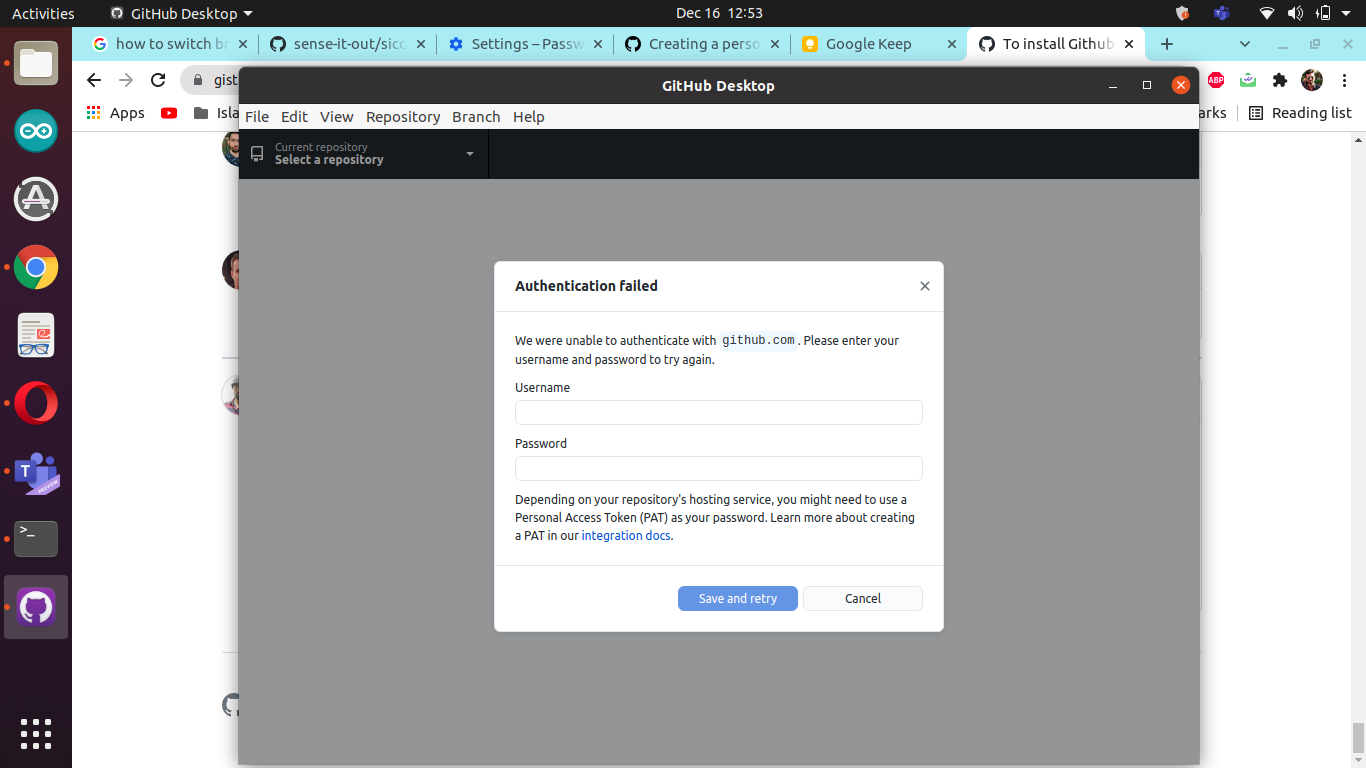The image size is (1366, 768).
Task: Click the Mailtrack envelope extension icon
Action: [1247, 80]
